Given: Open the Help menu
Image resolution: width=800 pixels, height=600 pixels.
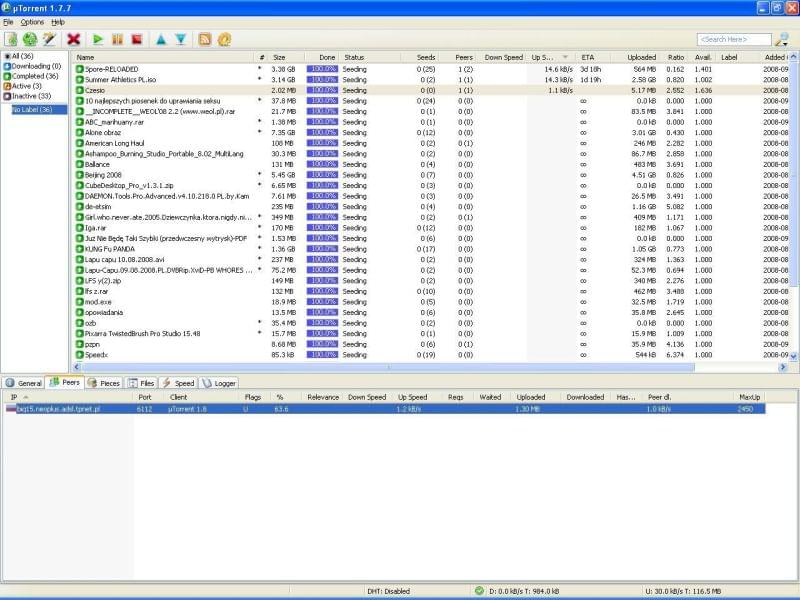Looking at the screenshot, I should (x=58, y=22).
